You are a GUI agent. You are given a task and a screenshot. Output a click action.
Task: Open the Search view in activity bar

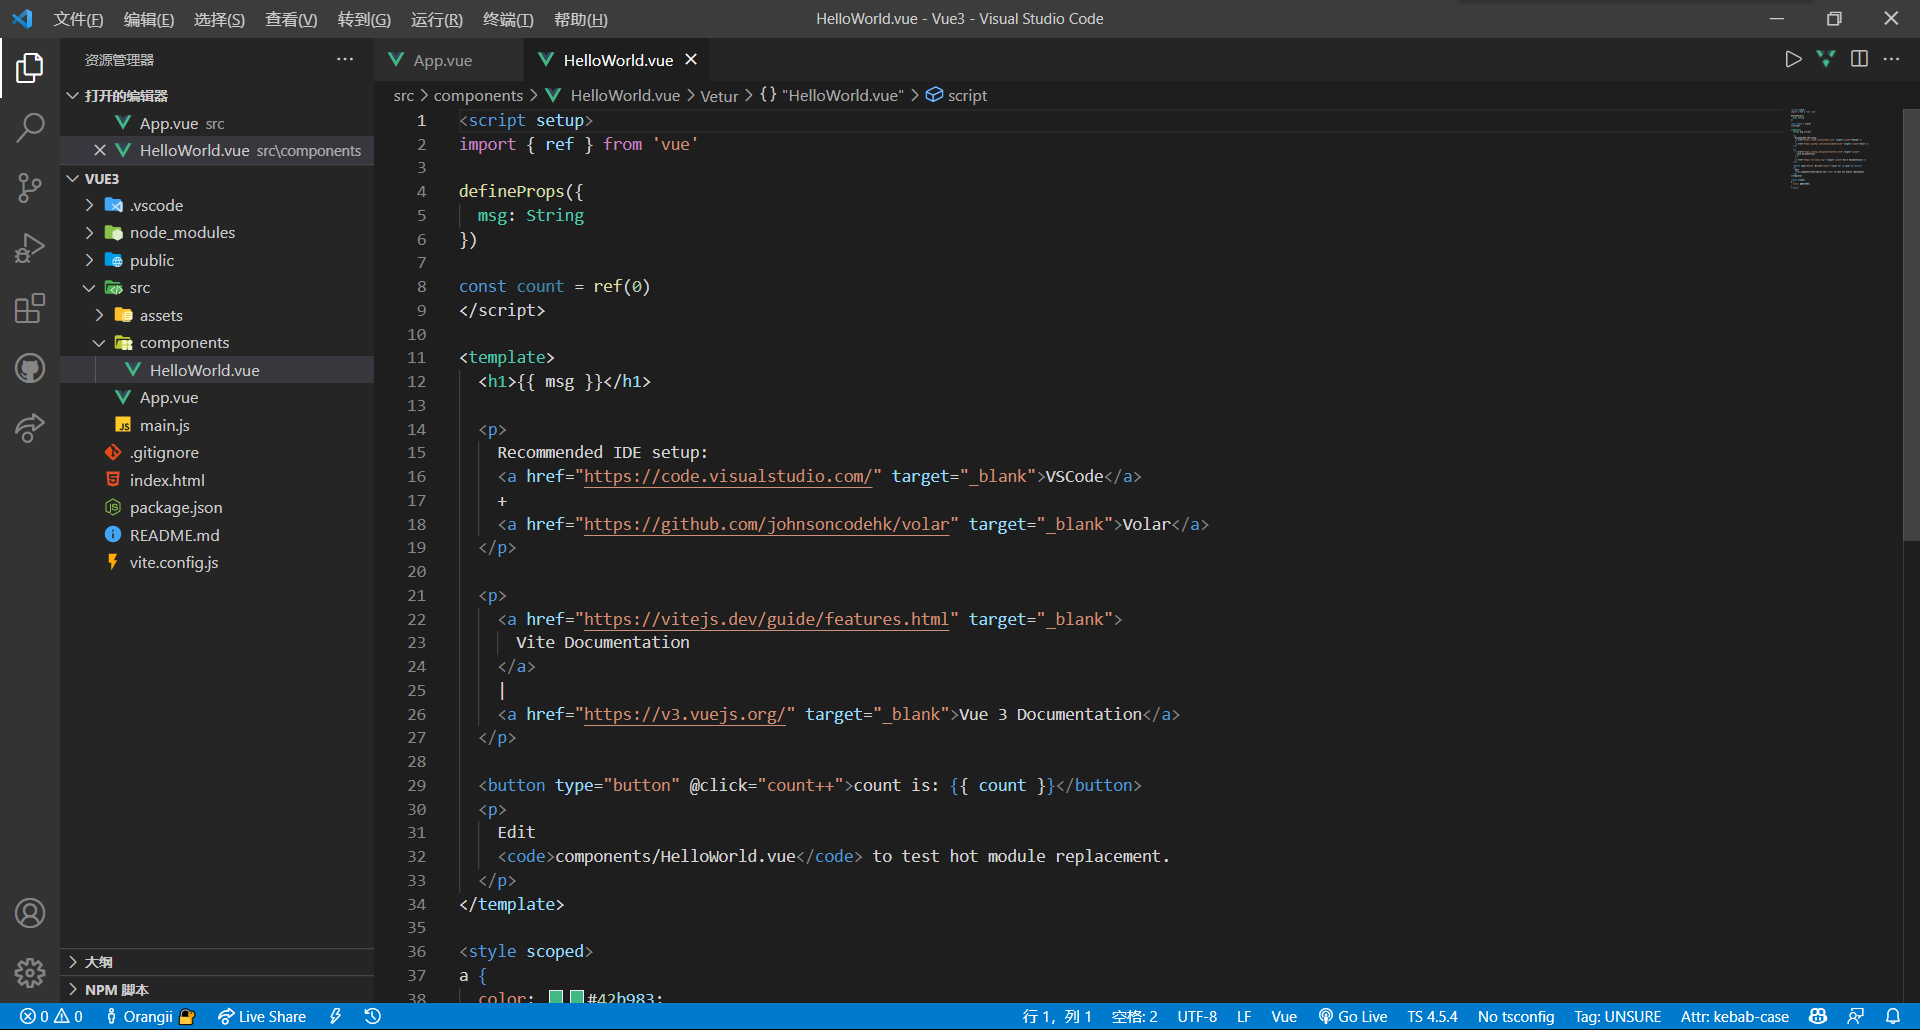pos(30,127)
